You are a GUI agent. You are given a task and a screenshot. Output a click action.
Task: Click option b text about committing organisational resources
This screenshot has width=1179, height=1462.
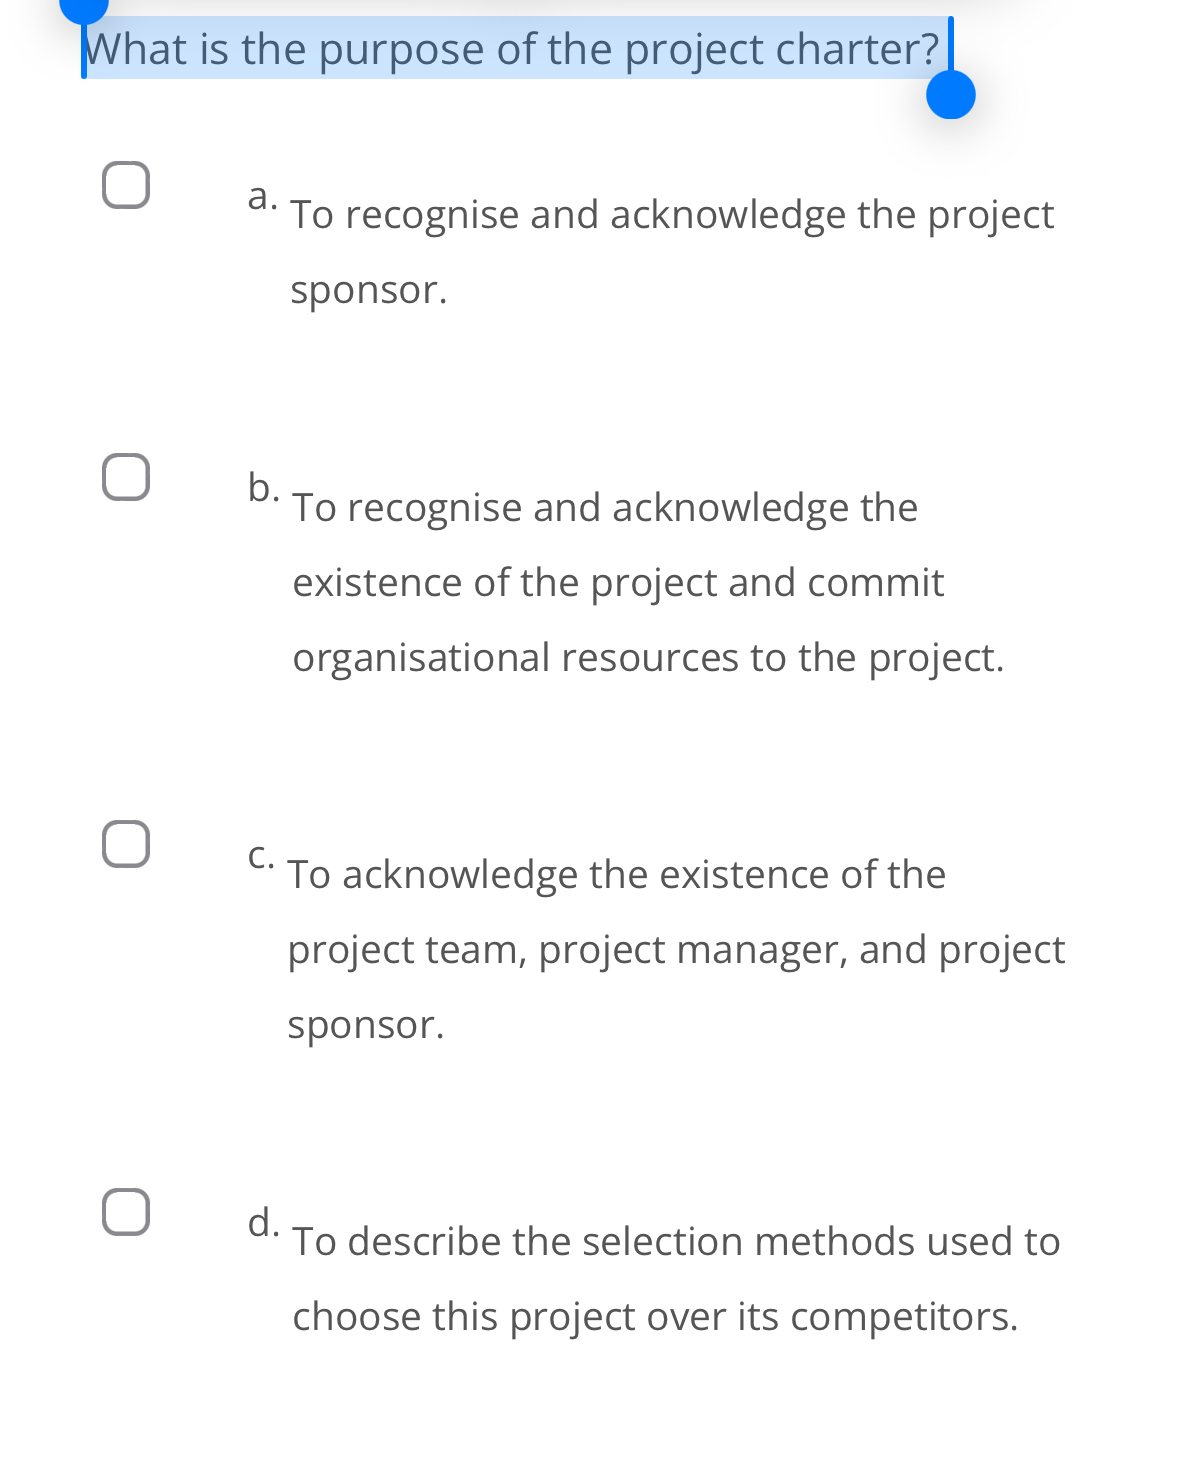pyautogui.click(x=650, y=582)
